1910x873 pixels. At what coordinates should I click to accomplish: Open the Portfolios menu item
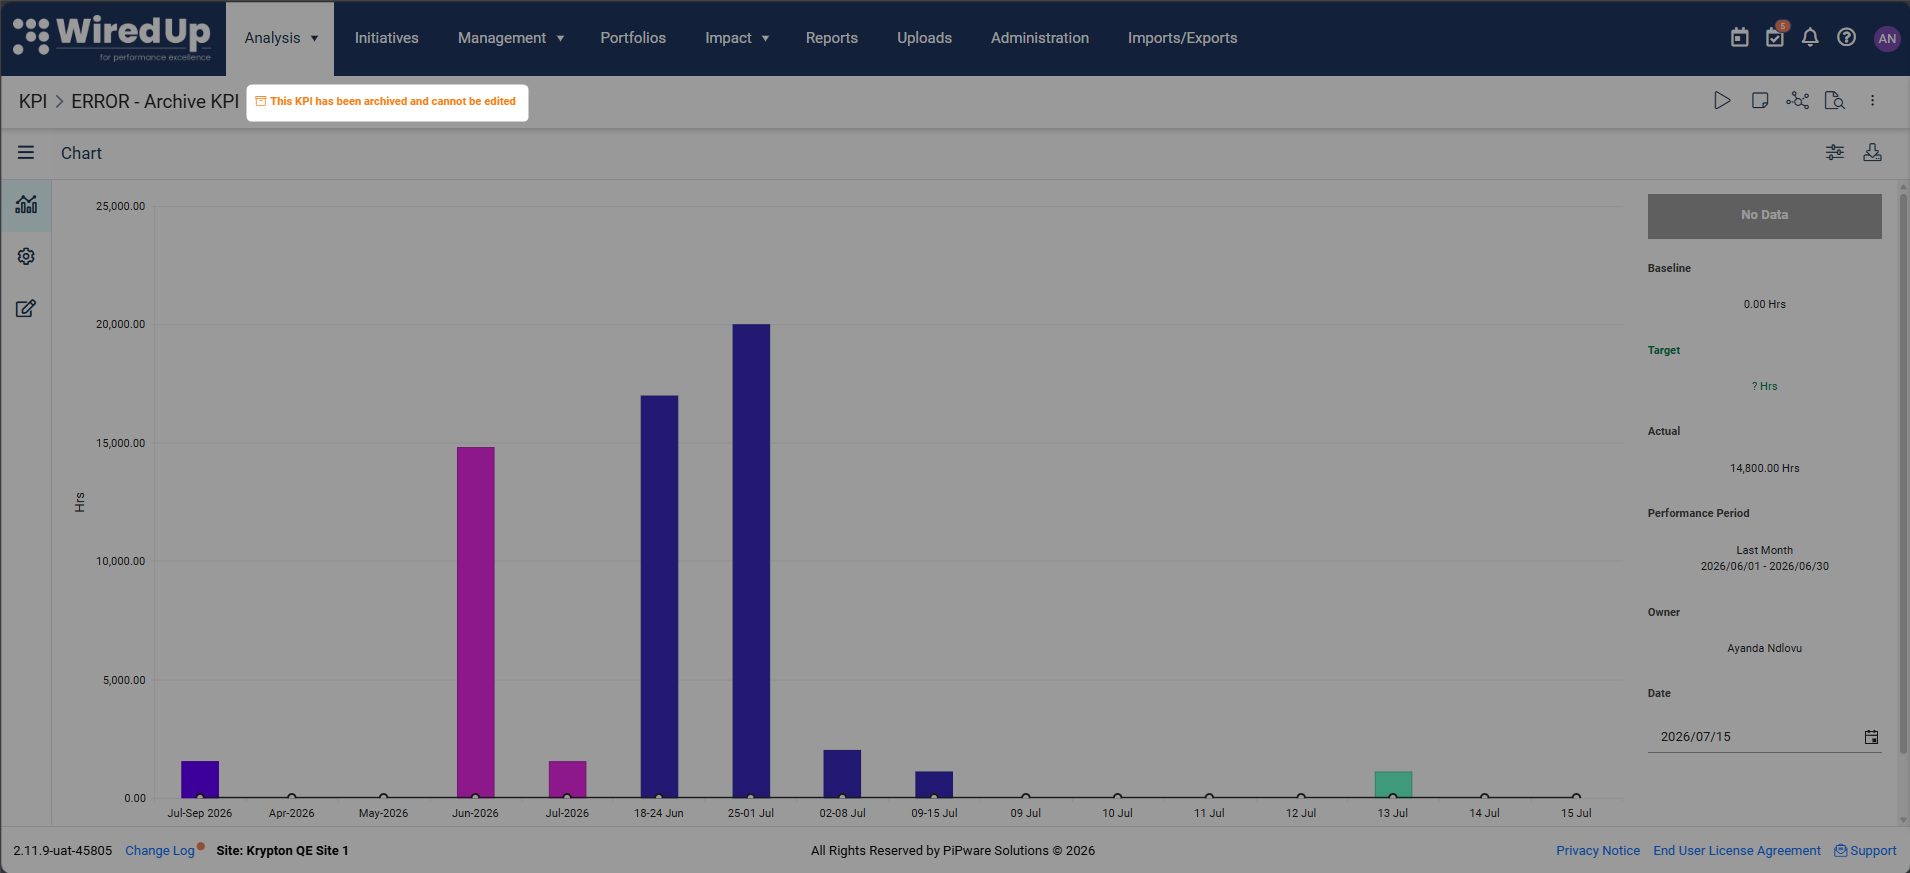pos(633,38)
